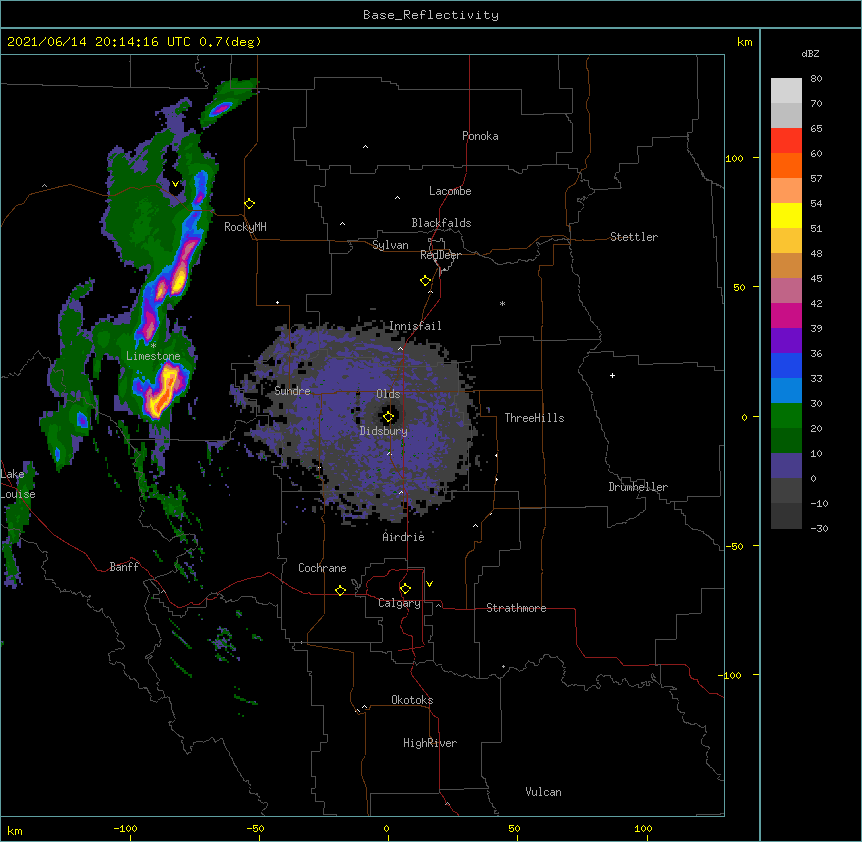This screenshot has height=842, width=862.
Task: Click the Sylvan label
Action: [x=390, y=245]
